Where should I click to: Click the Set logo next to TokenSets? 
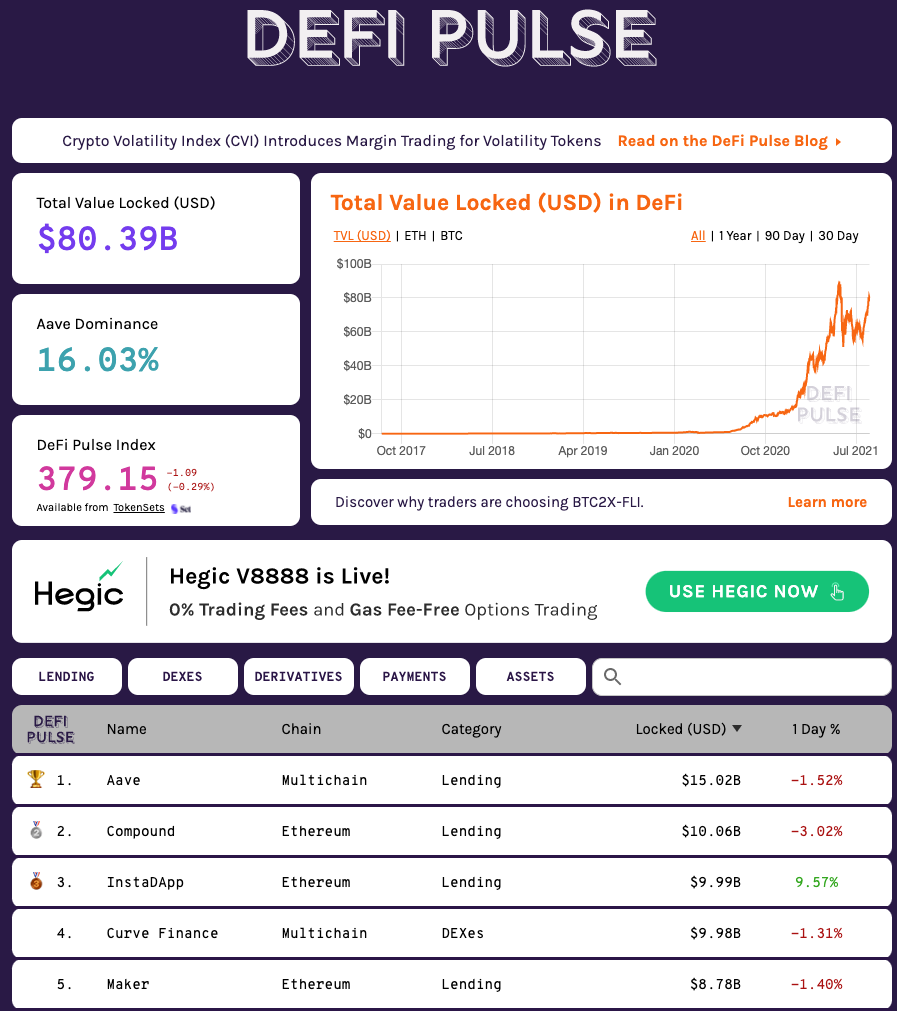(x=181, y=508)
